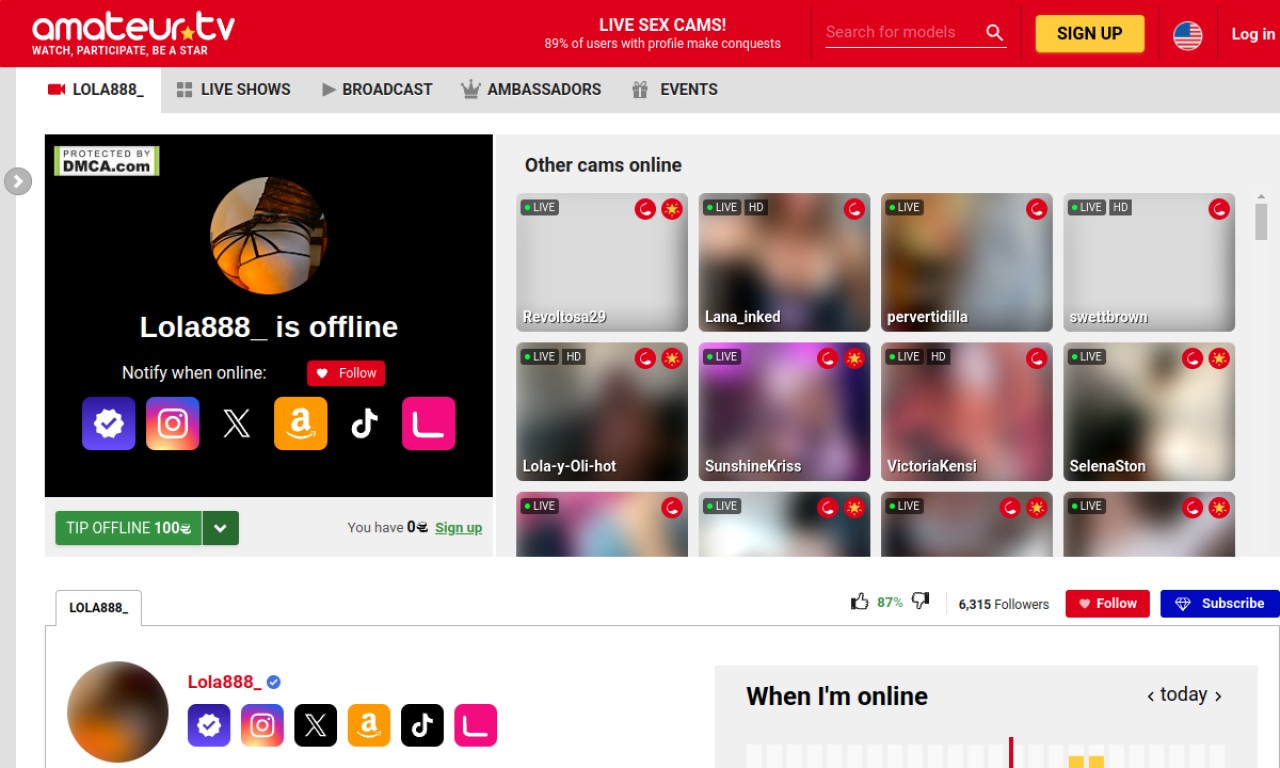Open Lola-y-Oli-hot cam thumbnail
Screen dimensions: 1280x768
click(602, 411)
